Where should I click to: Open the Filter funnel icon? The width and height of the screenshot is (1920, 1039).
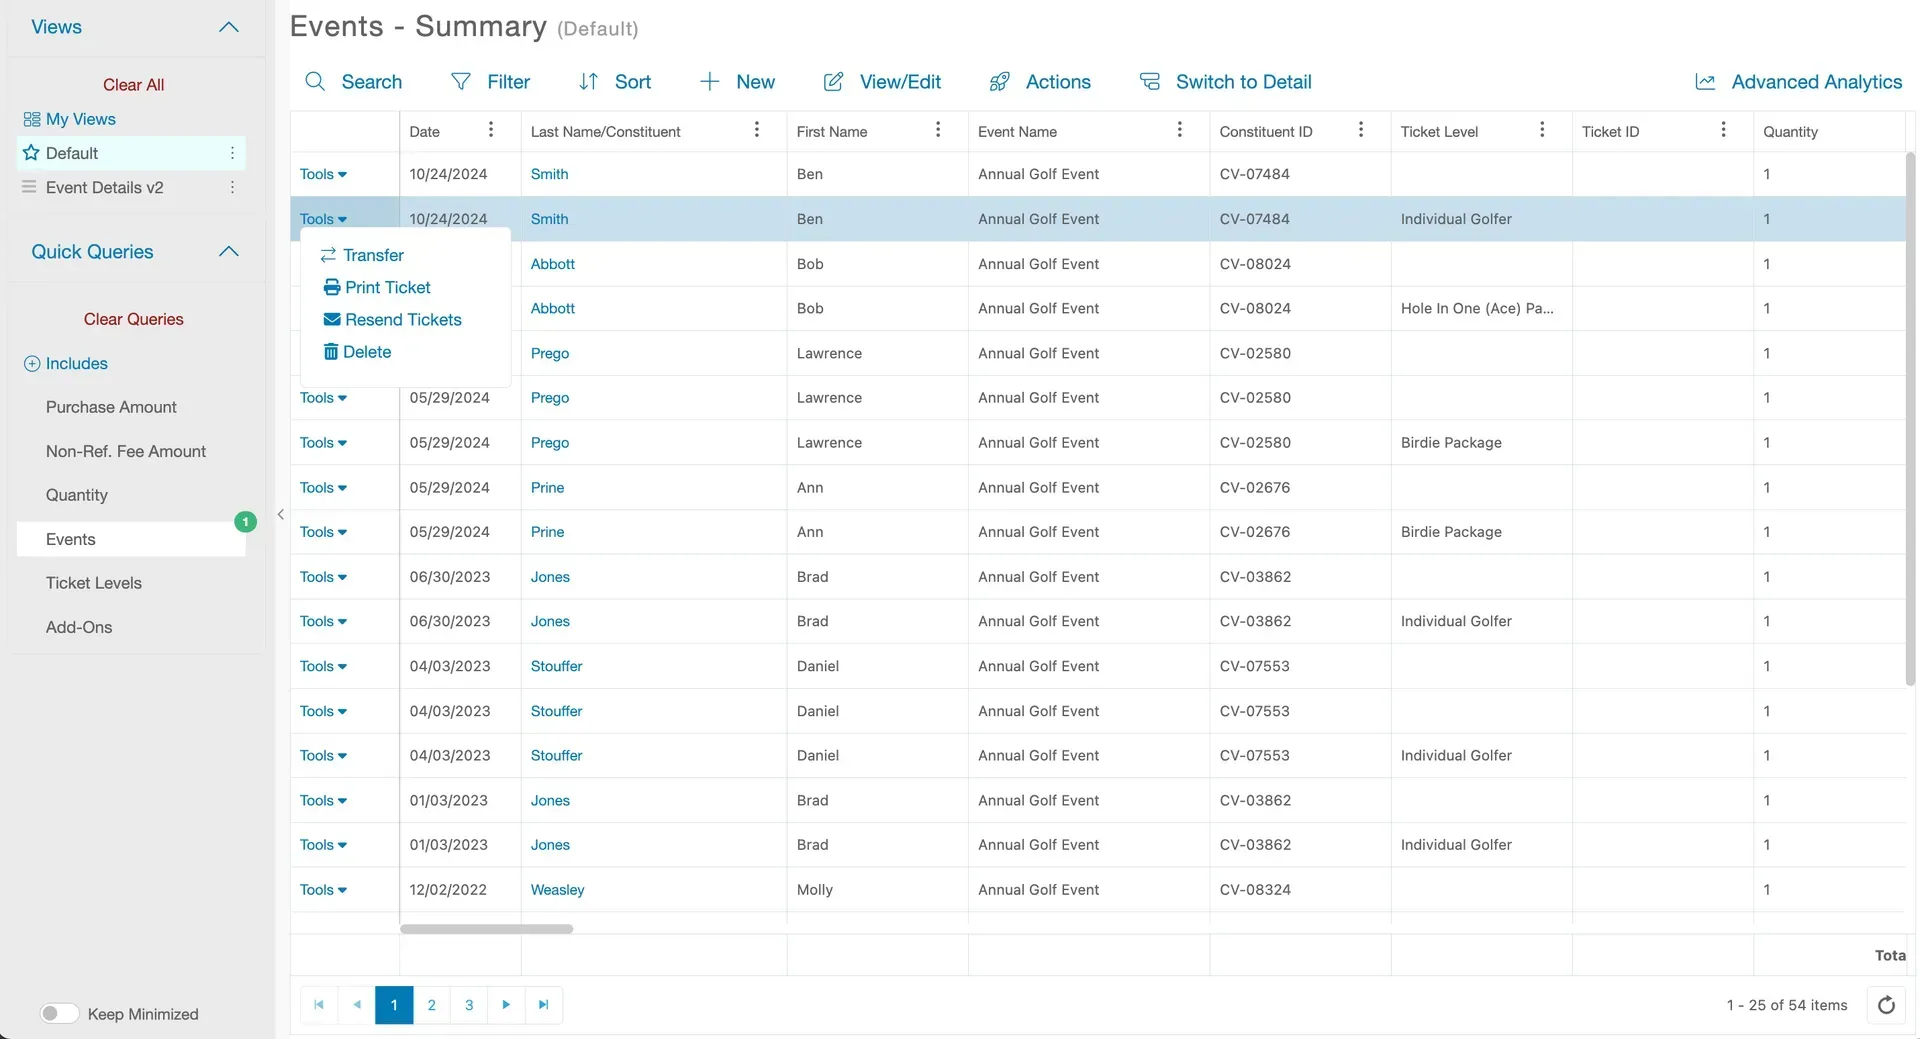461,82
